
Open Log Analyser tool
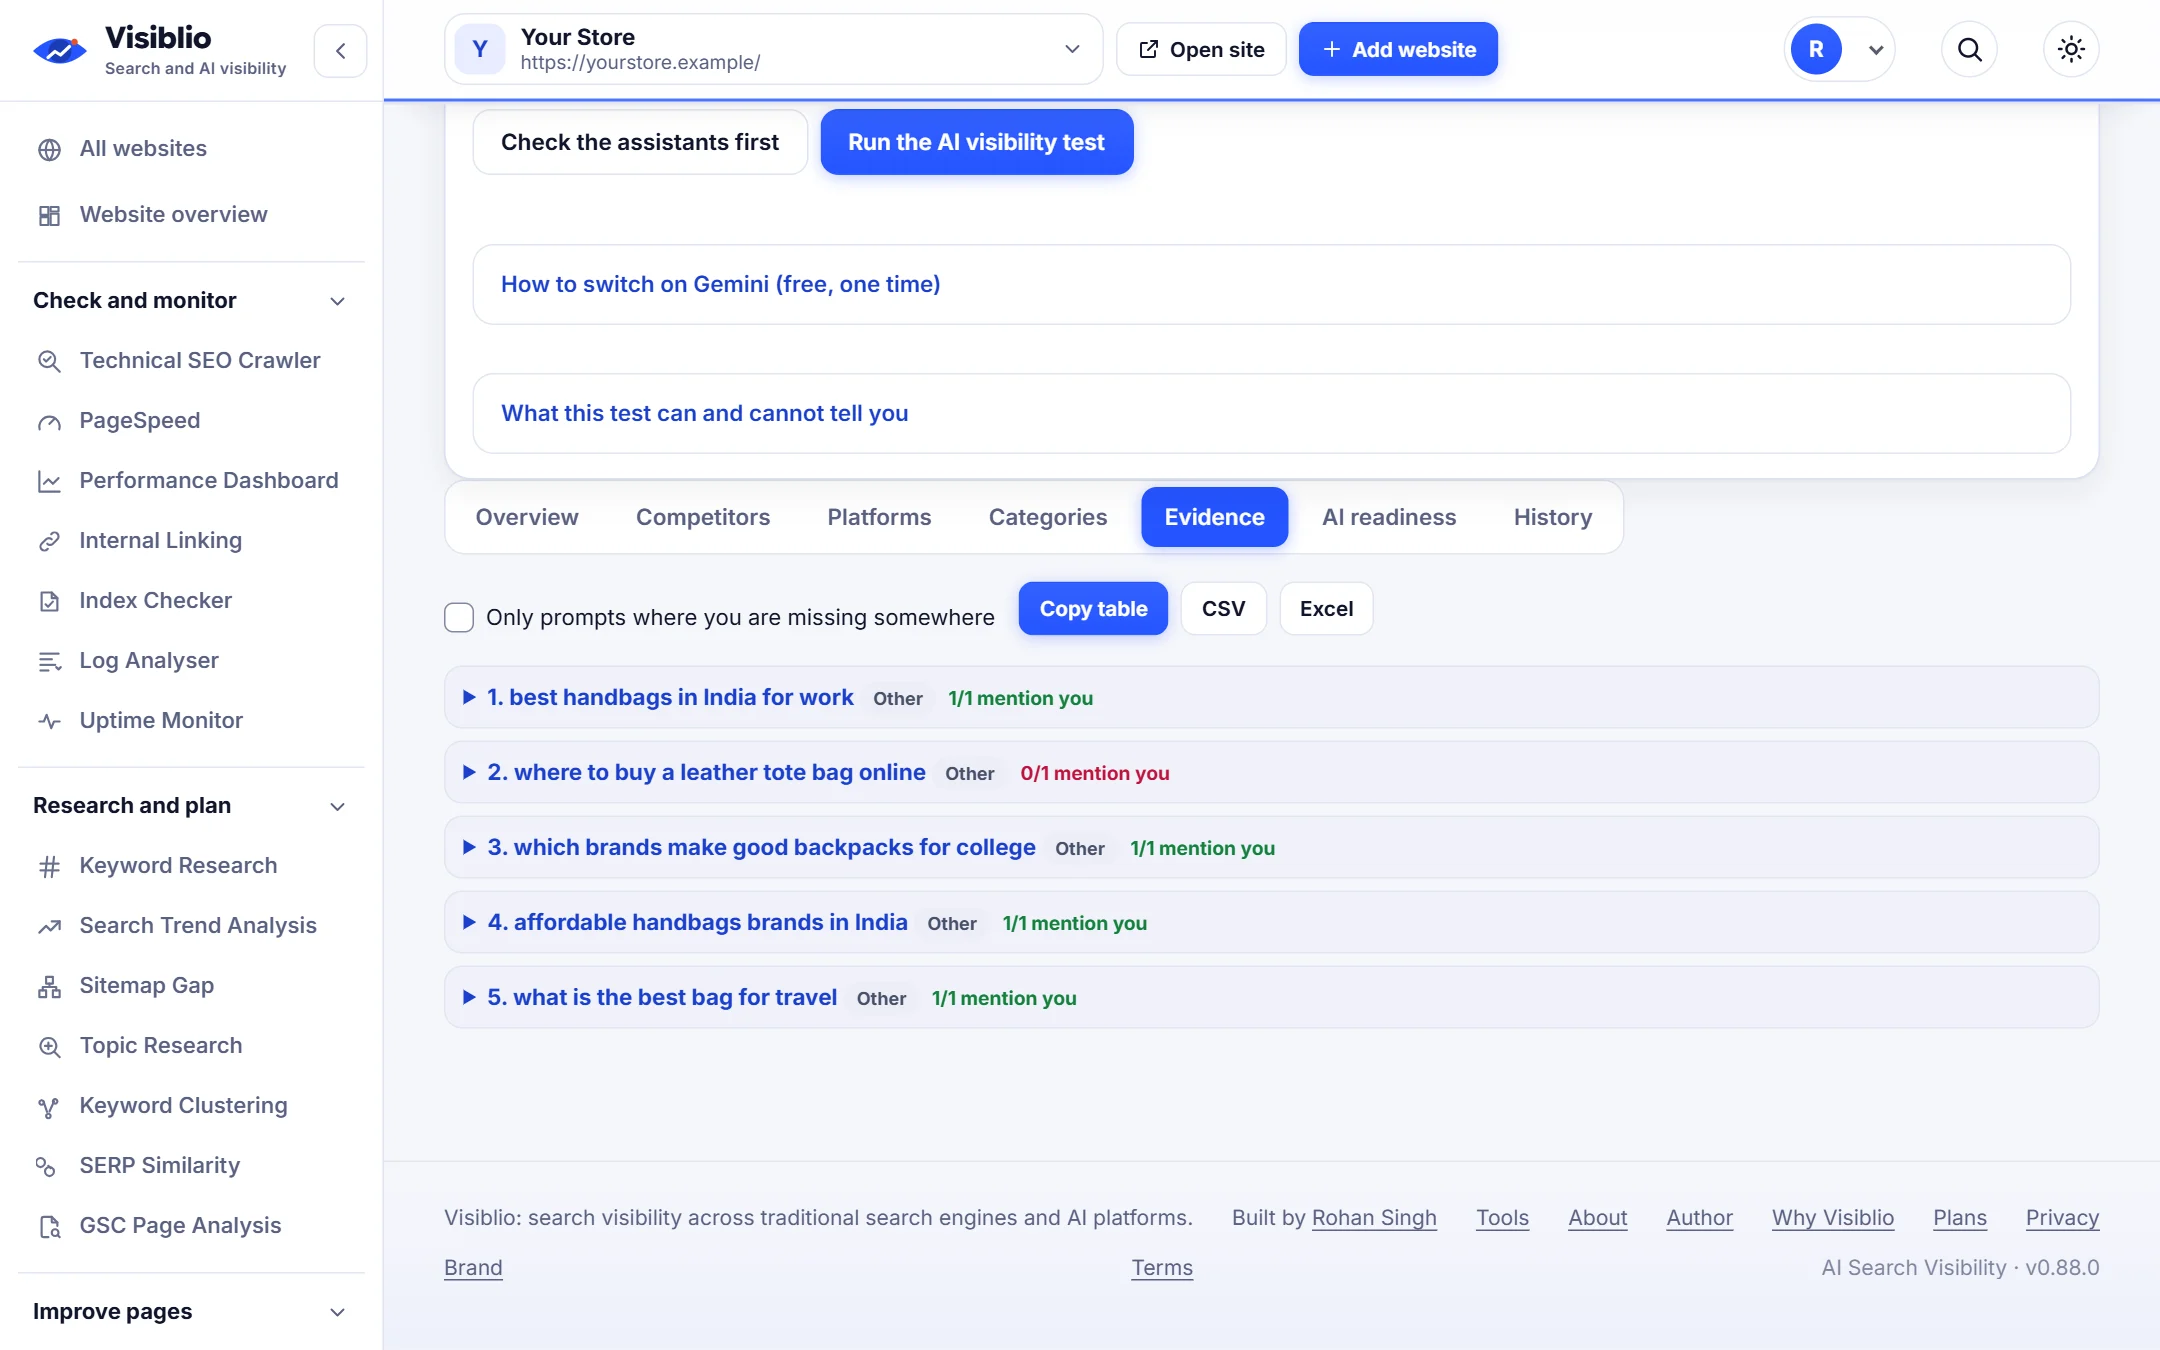pos(148,660)
